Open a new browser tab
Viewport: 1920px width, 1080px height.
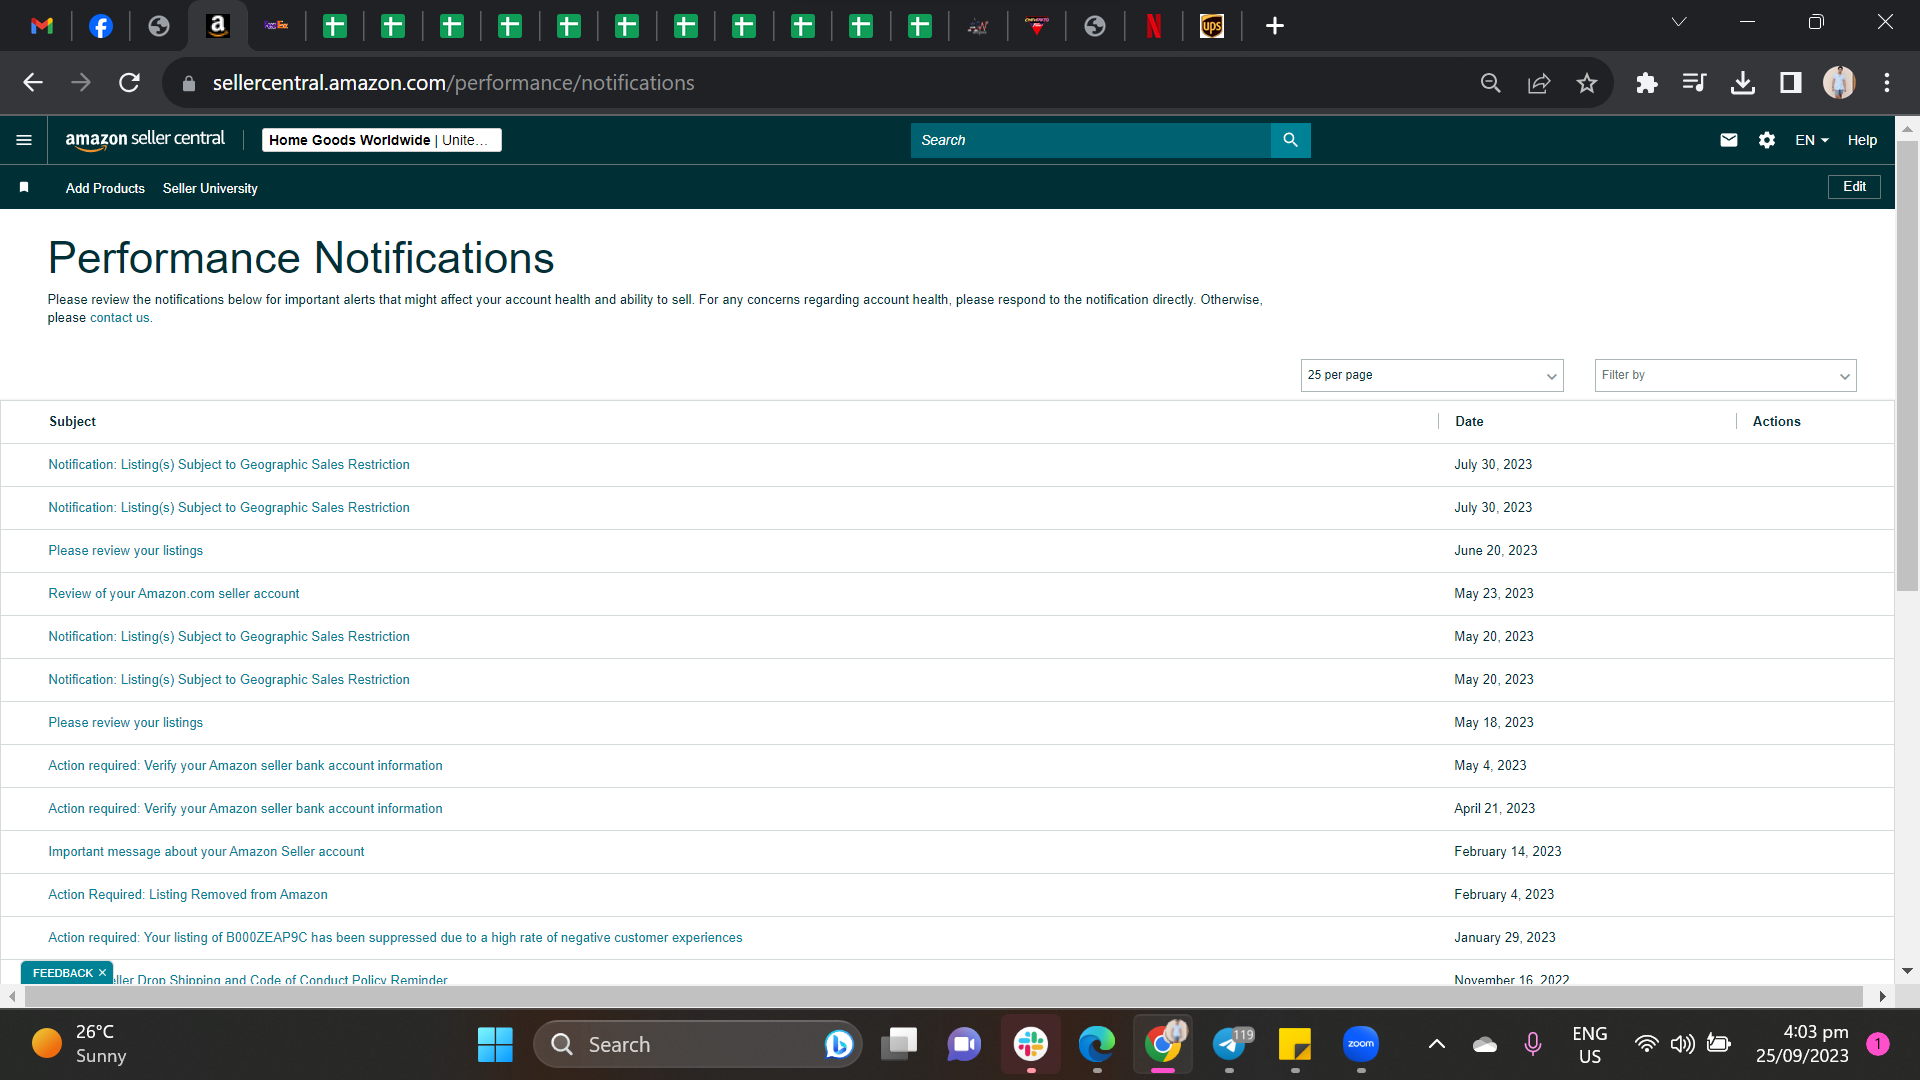click(1274, 26)
